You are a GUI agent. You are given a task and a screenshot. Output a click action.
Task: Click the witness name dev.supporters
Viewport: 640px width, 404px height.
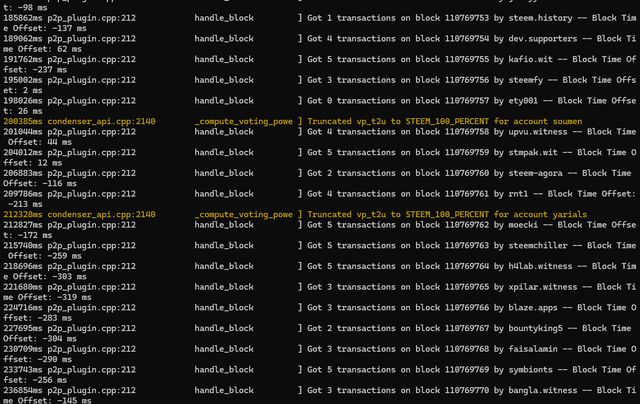point(542,39)
